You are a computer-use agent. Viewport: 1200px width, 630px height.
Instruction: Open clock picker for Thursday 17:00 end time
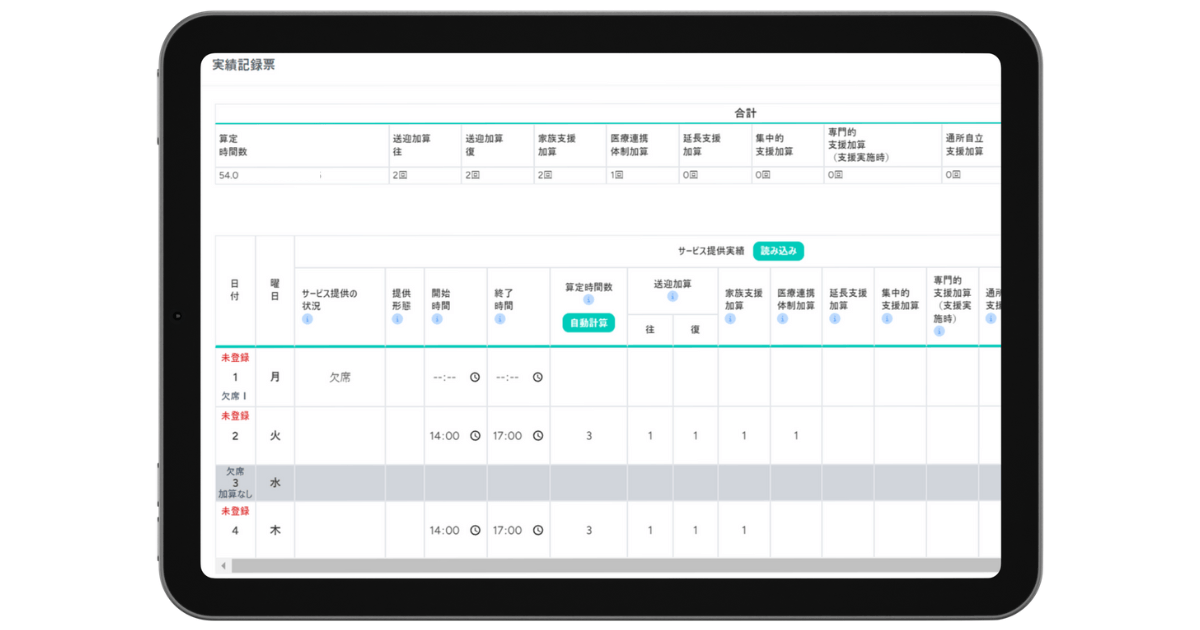point(538,531)
